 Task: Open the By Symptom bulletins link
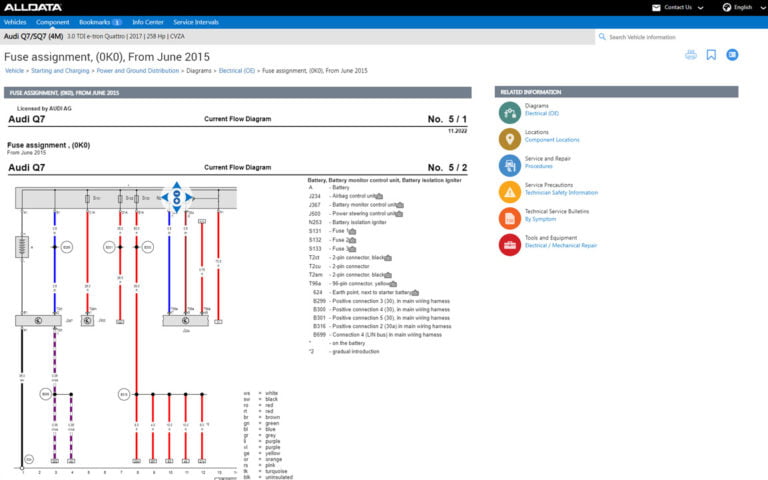(x=540, y=219)
